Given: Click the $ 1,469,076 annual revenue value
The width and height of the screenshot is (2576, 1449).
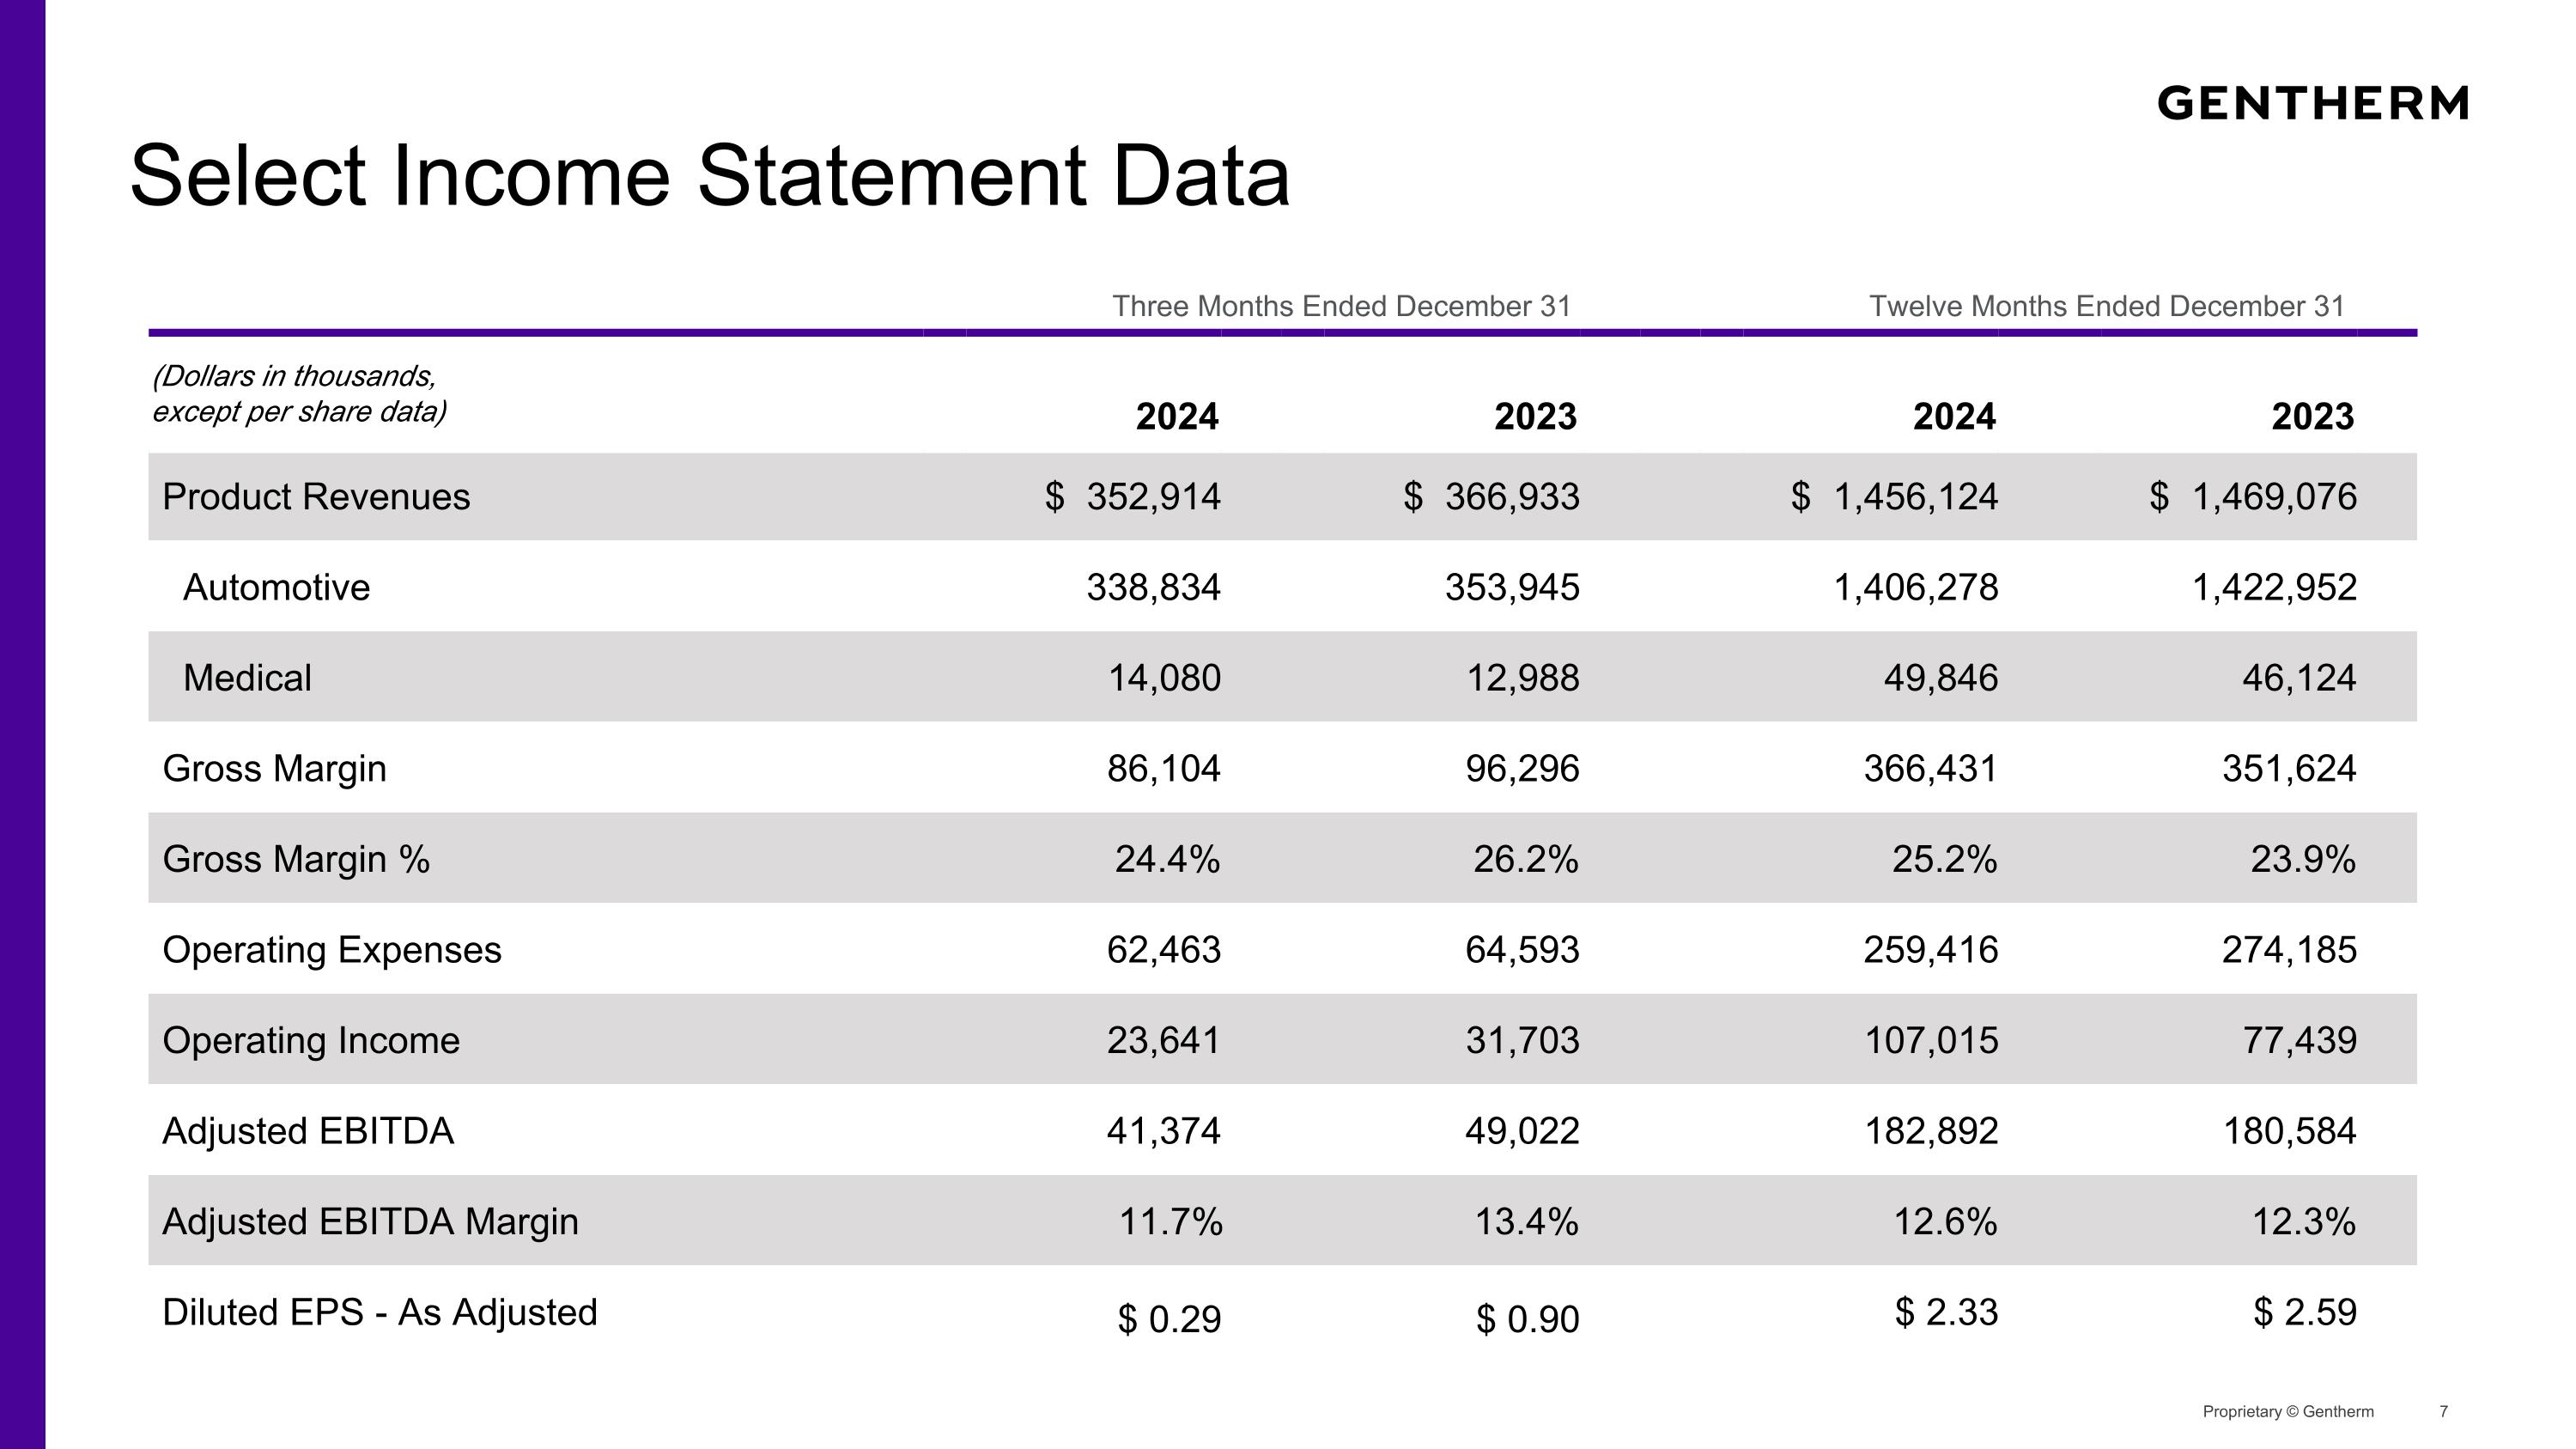Looking at the screenshot, I should pyautogui.click(x=2253, y=497).
